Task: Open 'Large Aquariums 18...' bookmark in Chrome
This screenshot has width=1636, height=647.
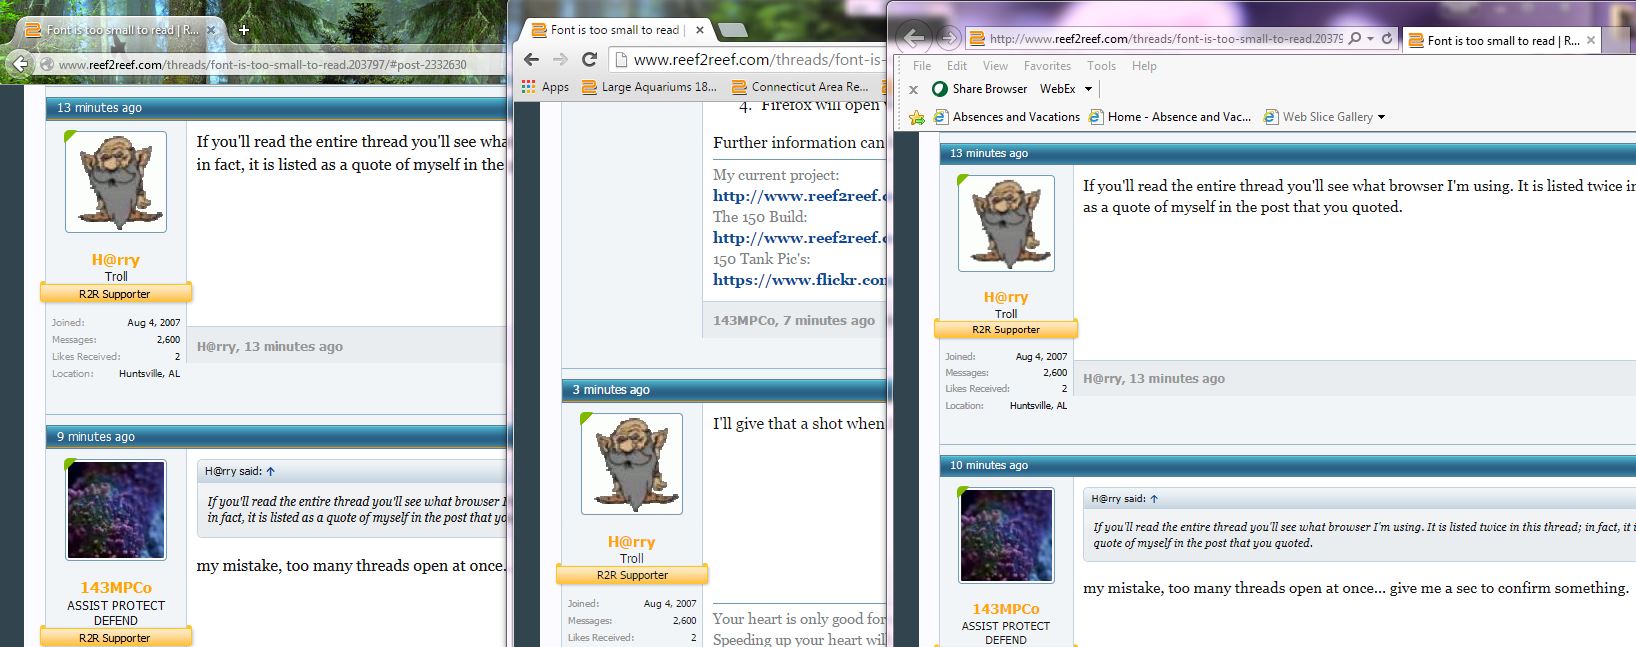Action: coord(649,87)
